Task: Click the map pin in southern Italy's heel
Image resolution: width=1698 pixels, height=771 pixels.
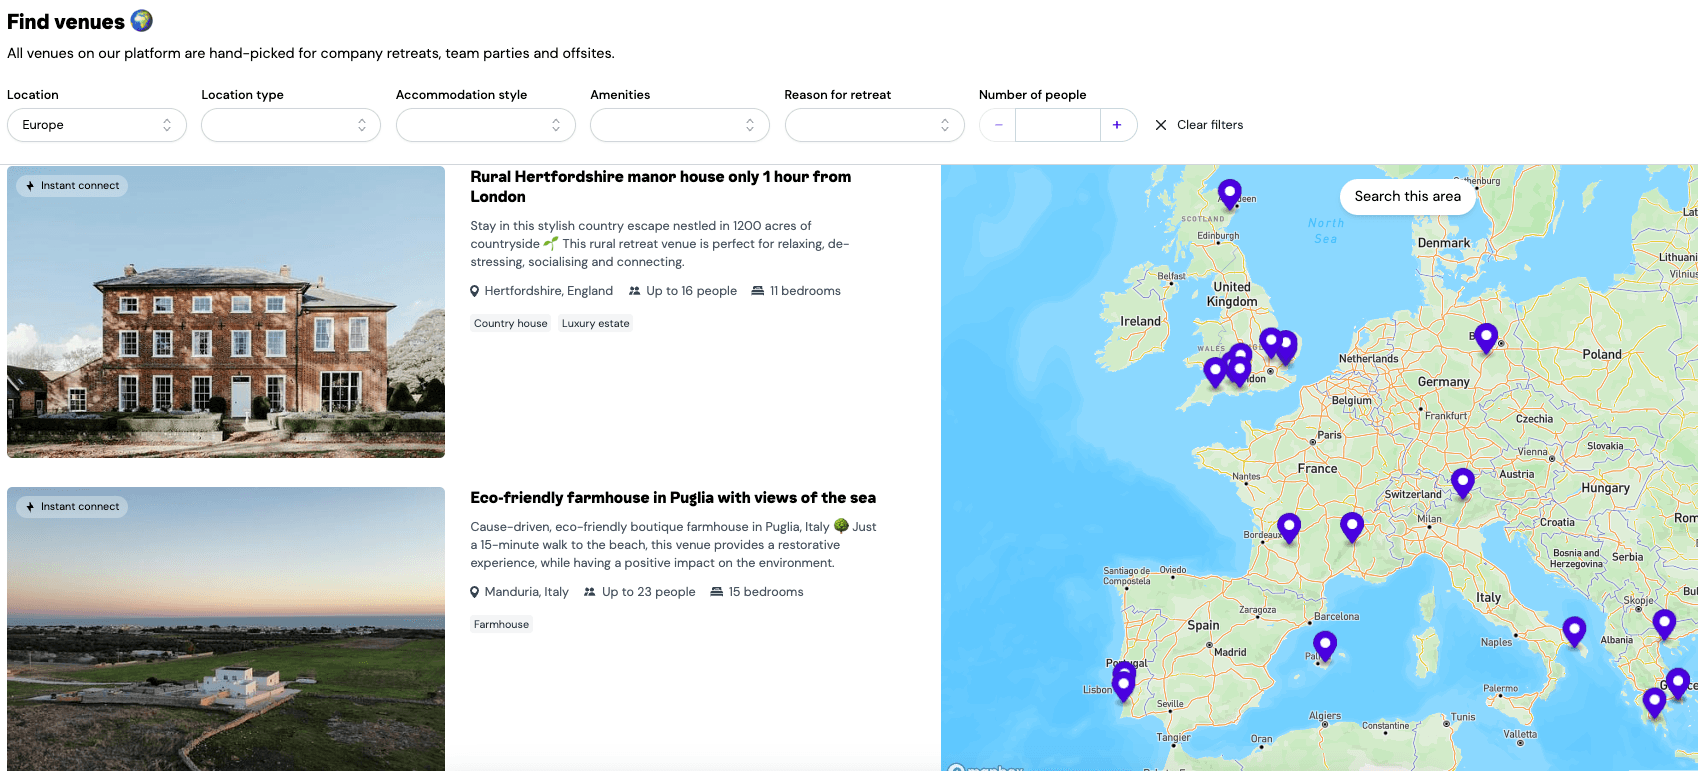Action: [1574, 630]
